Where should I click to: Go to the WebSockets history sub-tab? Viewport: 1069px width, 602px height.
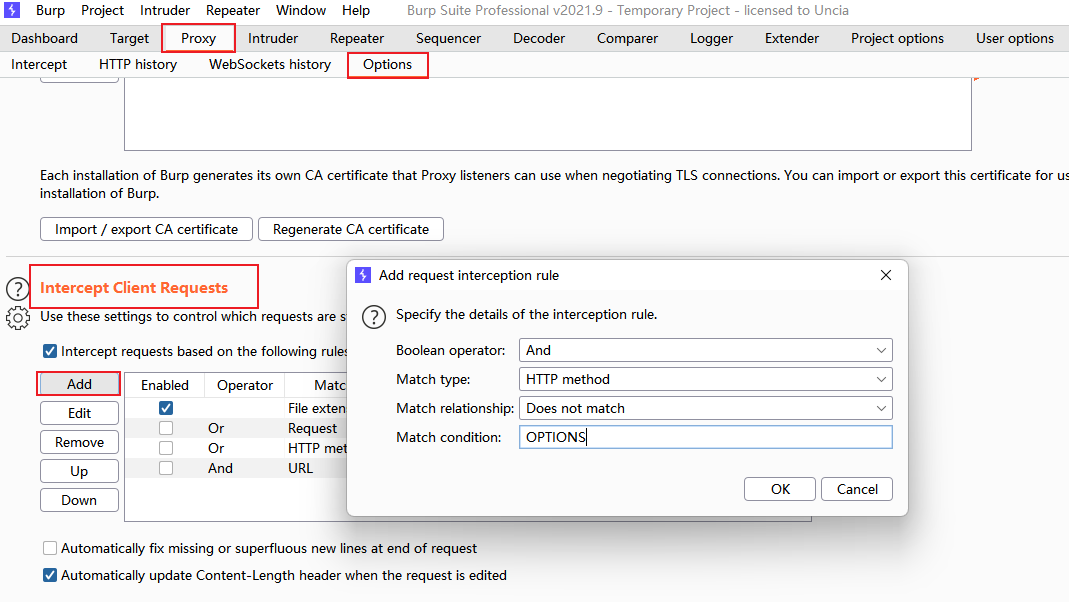pos(270,64)
